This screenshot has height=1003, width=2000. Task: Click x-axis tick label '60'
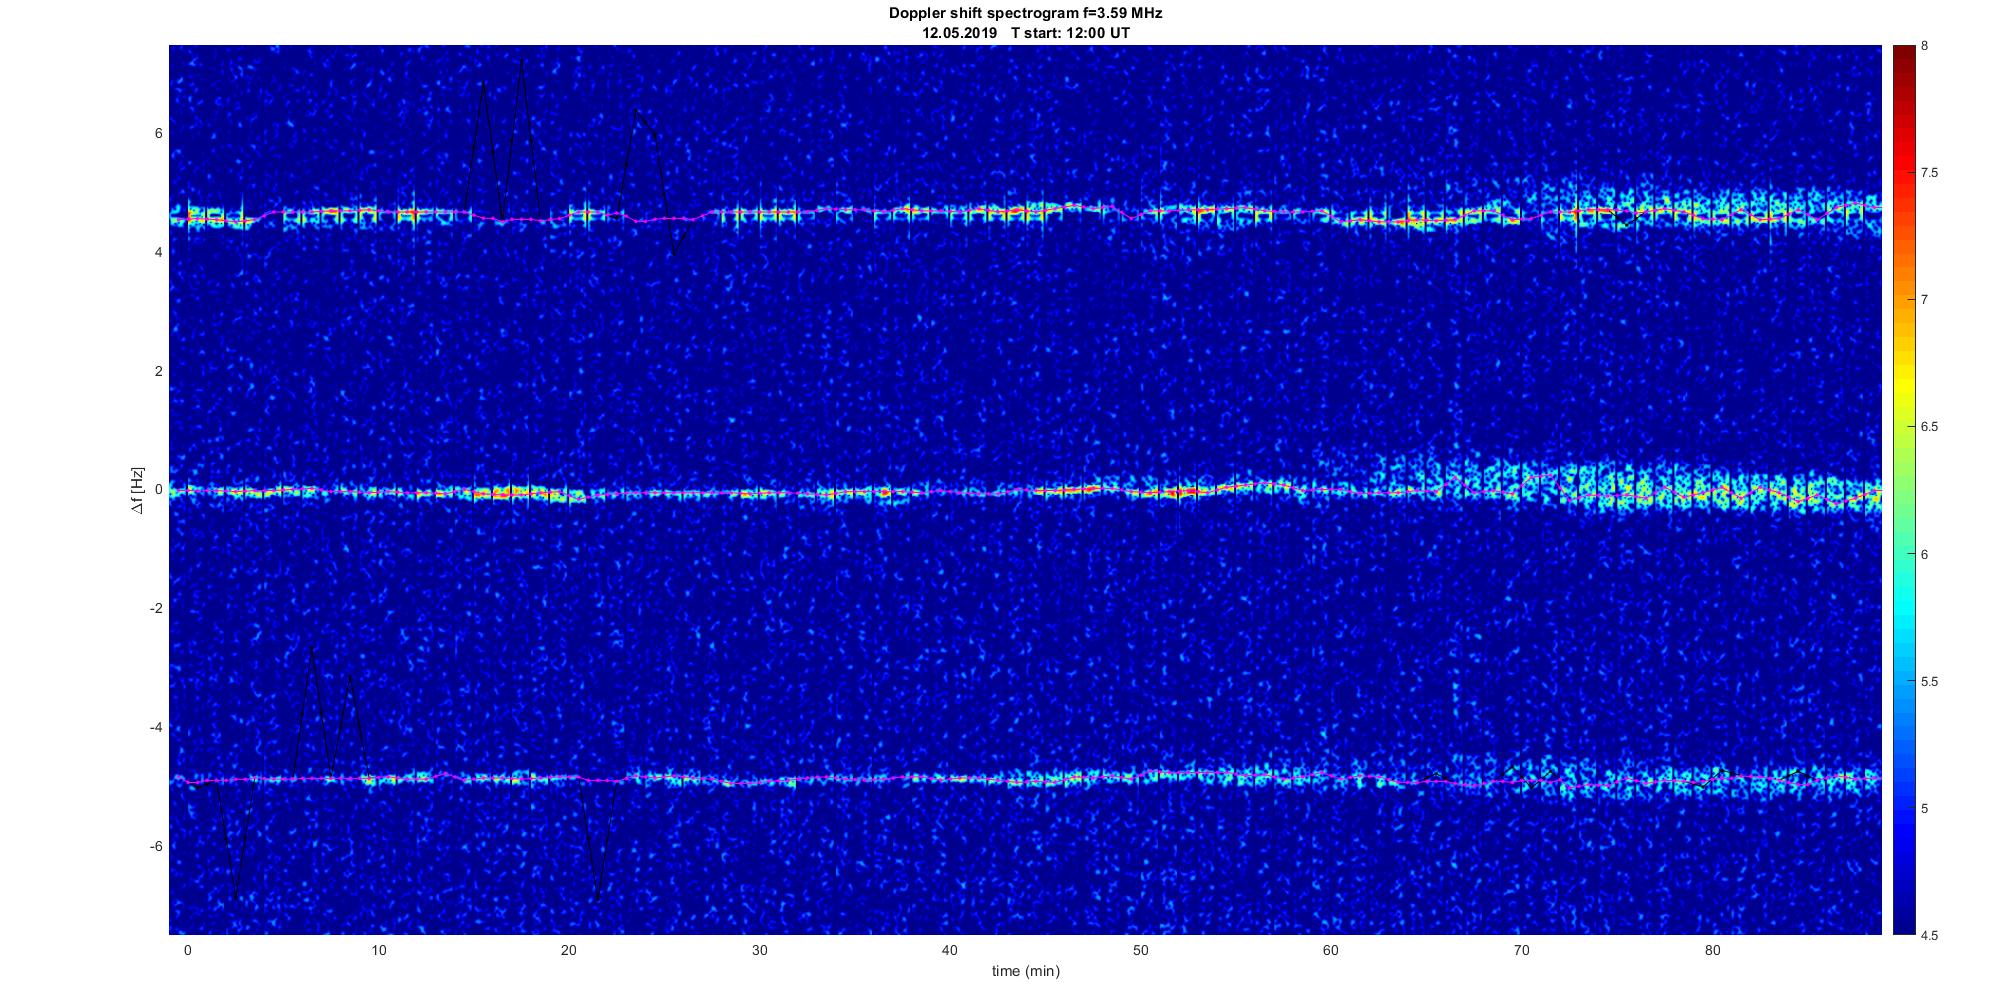pos(1331,950)
